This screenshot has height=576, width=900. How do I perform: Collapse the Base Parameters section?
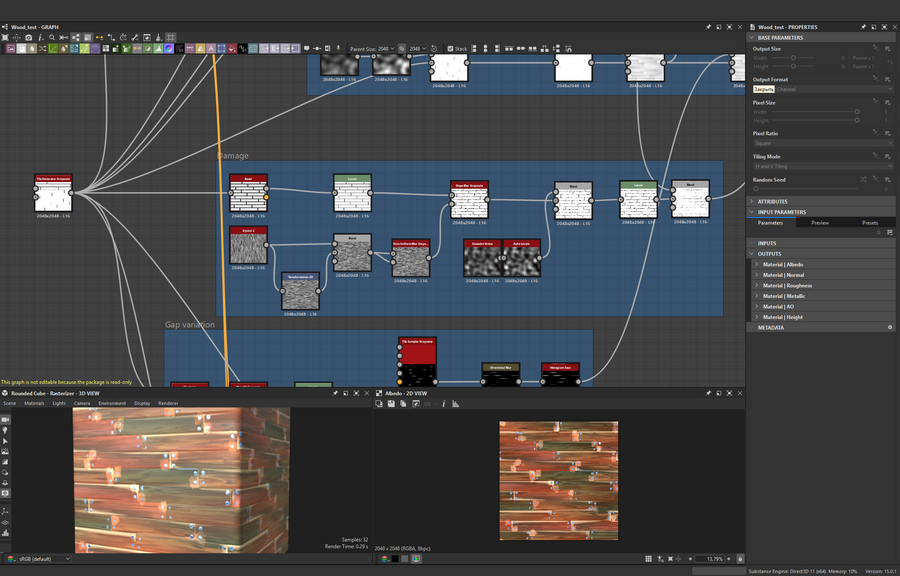click(752, 38)
